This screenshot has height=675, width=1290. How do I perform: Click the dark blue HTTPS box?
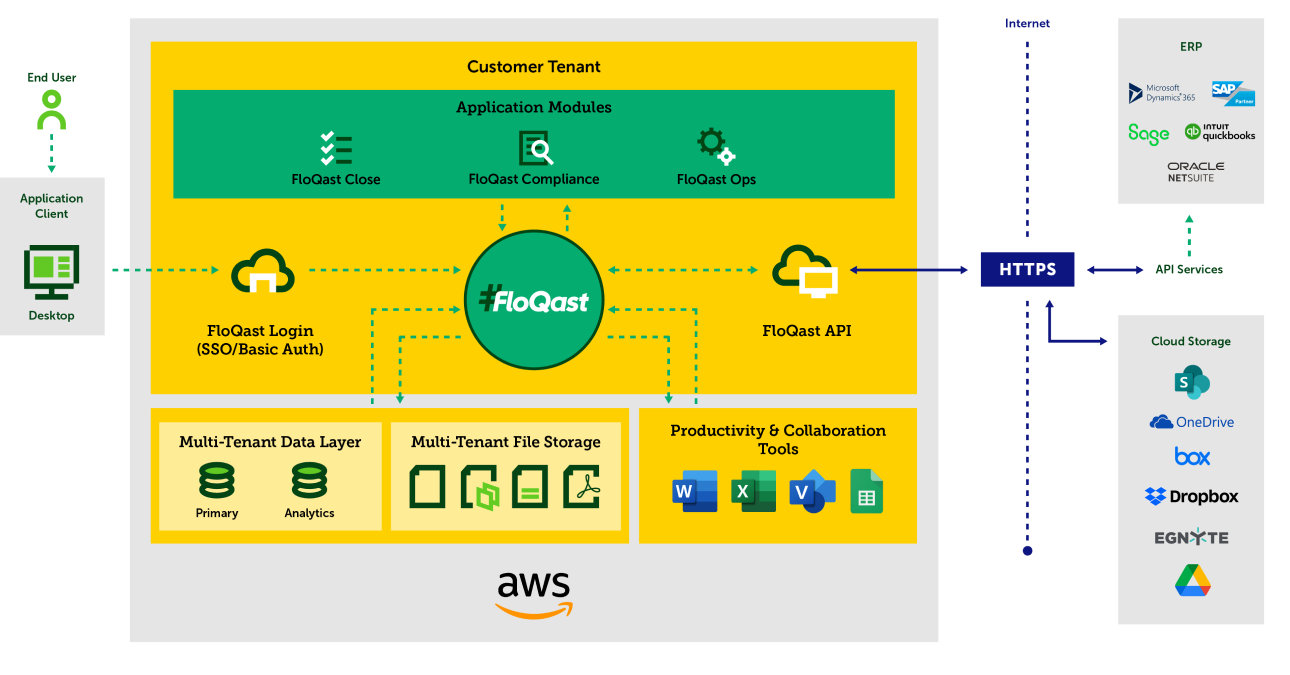pyautogui.click(x=1027, y=269)
